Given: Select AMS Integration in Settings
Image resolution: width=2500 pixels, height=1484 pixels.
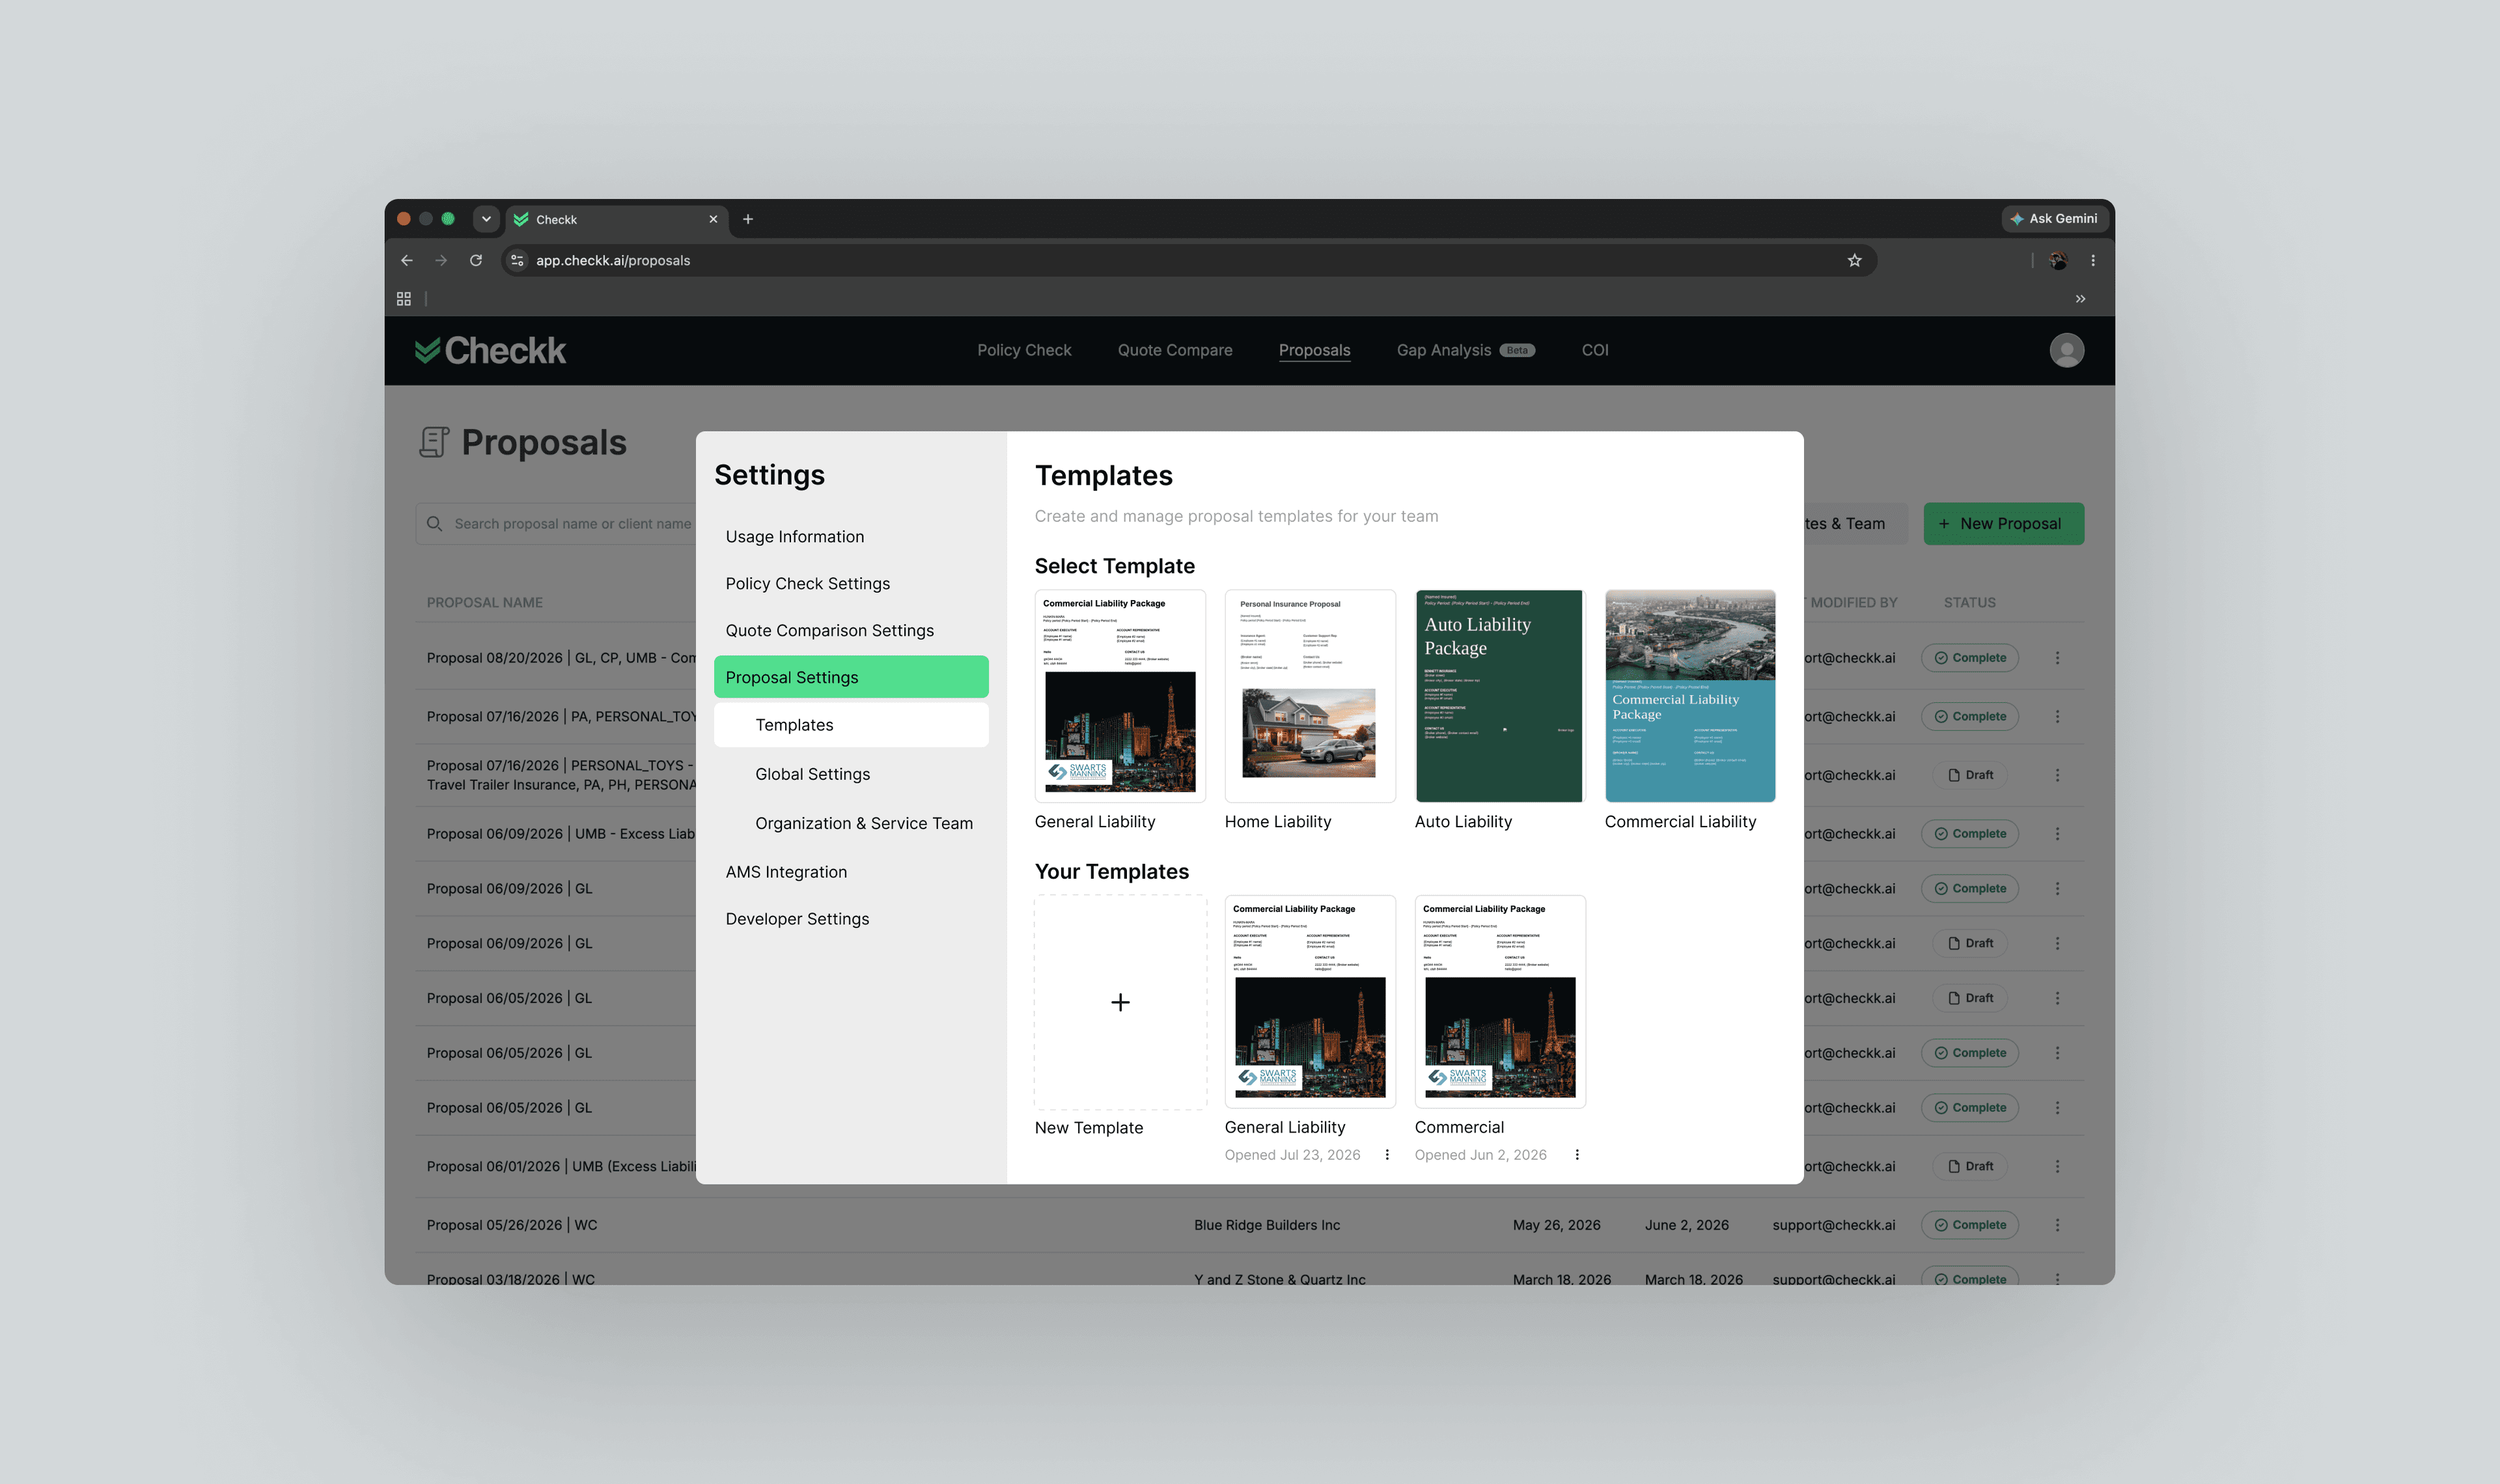Looking at the screenshot, I should (x=851, y=872).
